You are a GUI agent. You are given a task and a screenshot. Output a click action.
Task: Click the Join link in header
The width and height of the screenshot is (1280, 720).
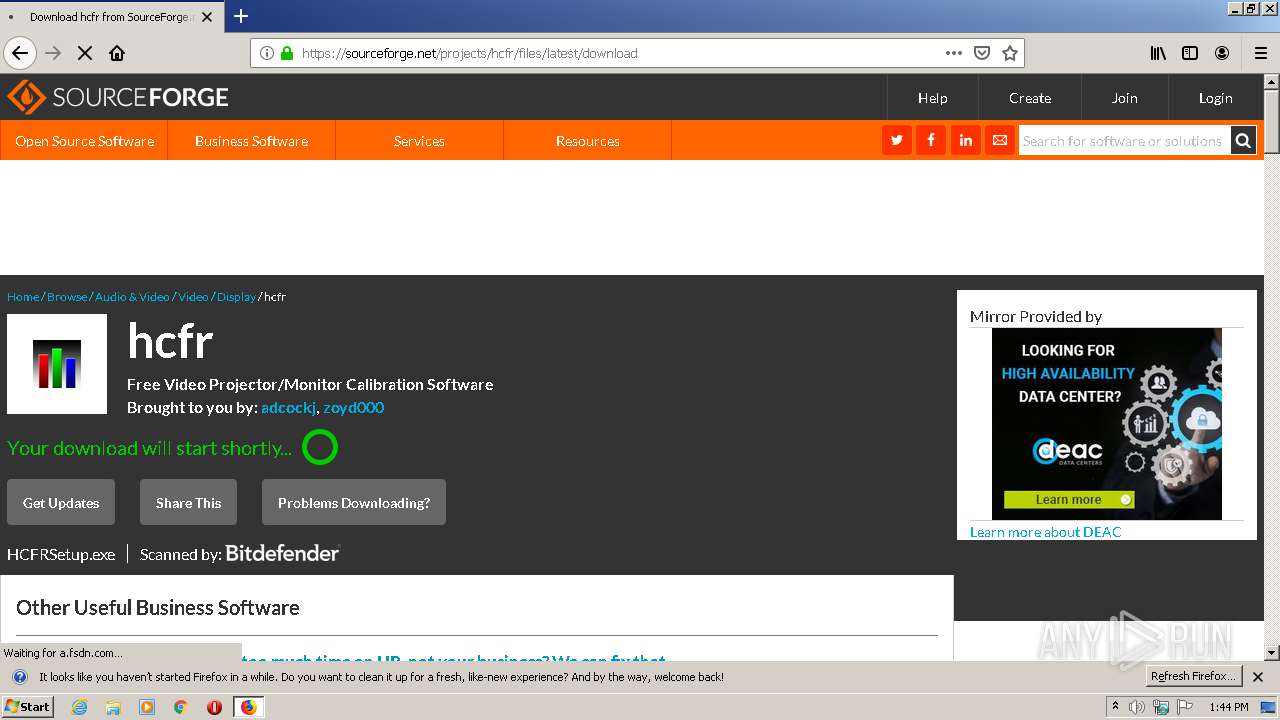[x=1125, y=98]
